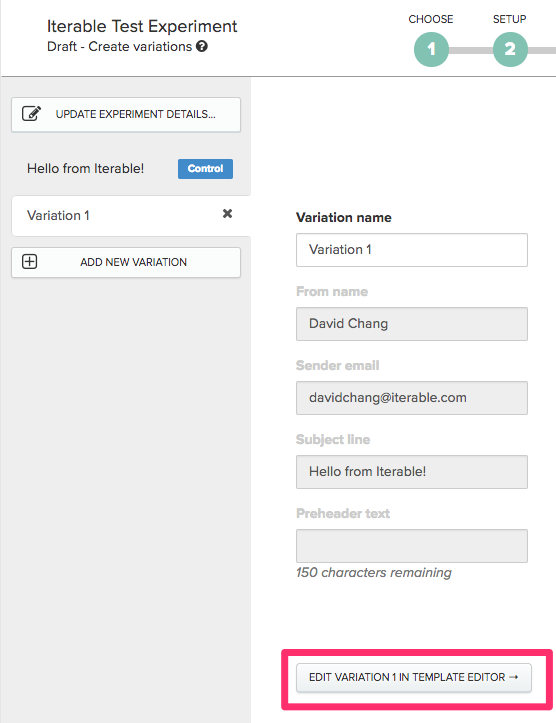Focus the Variation name input field
Viewport: 556px width, 723px height.
[412, 250]
